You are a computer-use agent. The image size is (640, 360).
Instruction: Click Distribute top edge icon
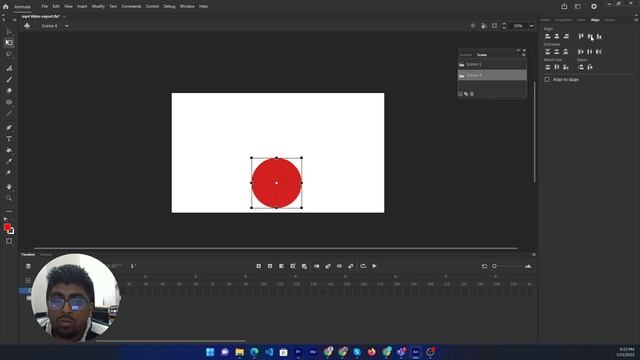click(x=548, y=52)
